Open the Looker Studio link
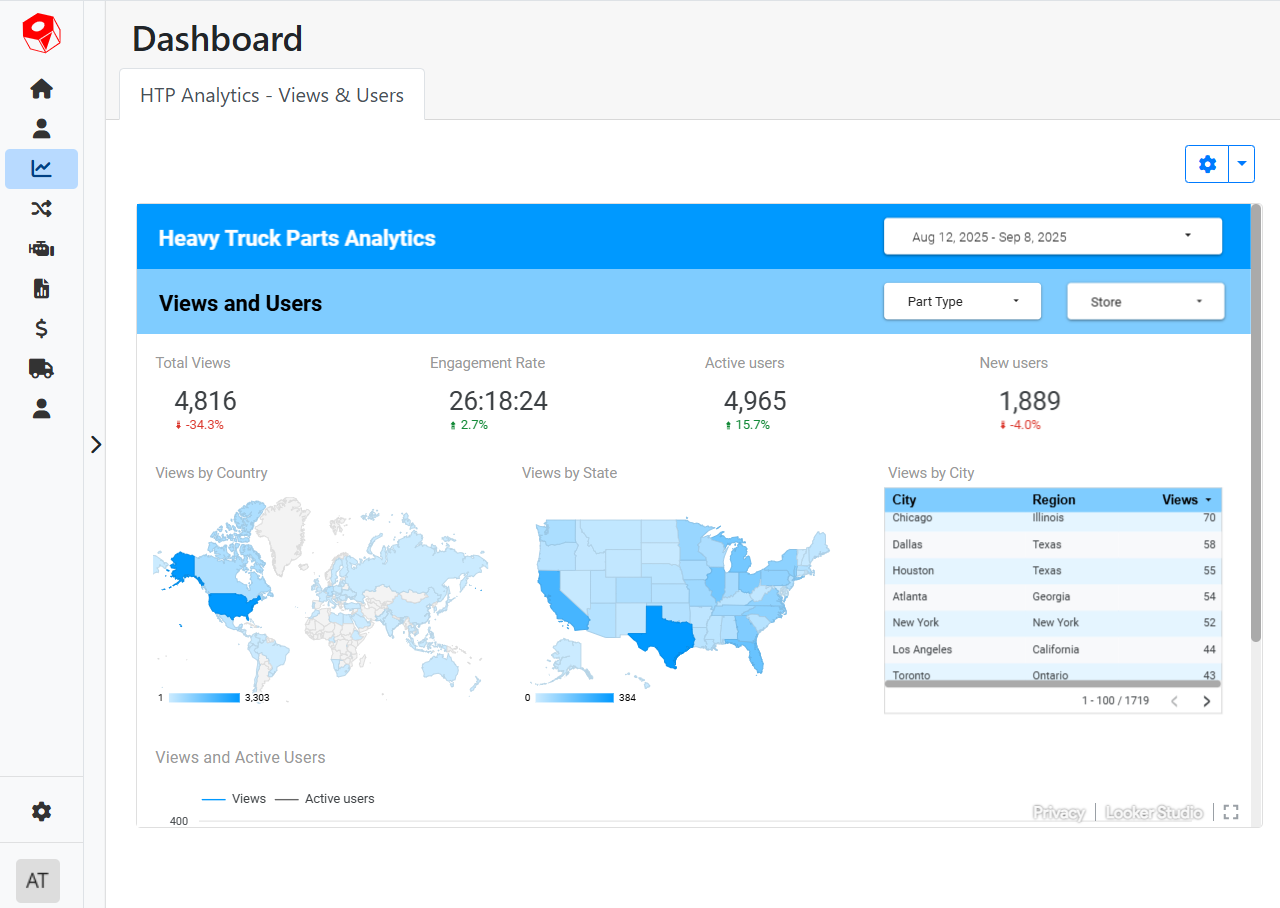Image resolution: width=1280 pixels, height=908 pixels. click(x=1154, y=813)
